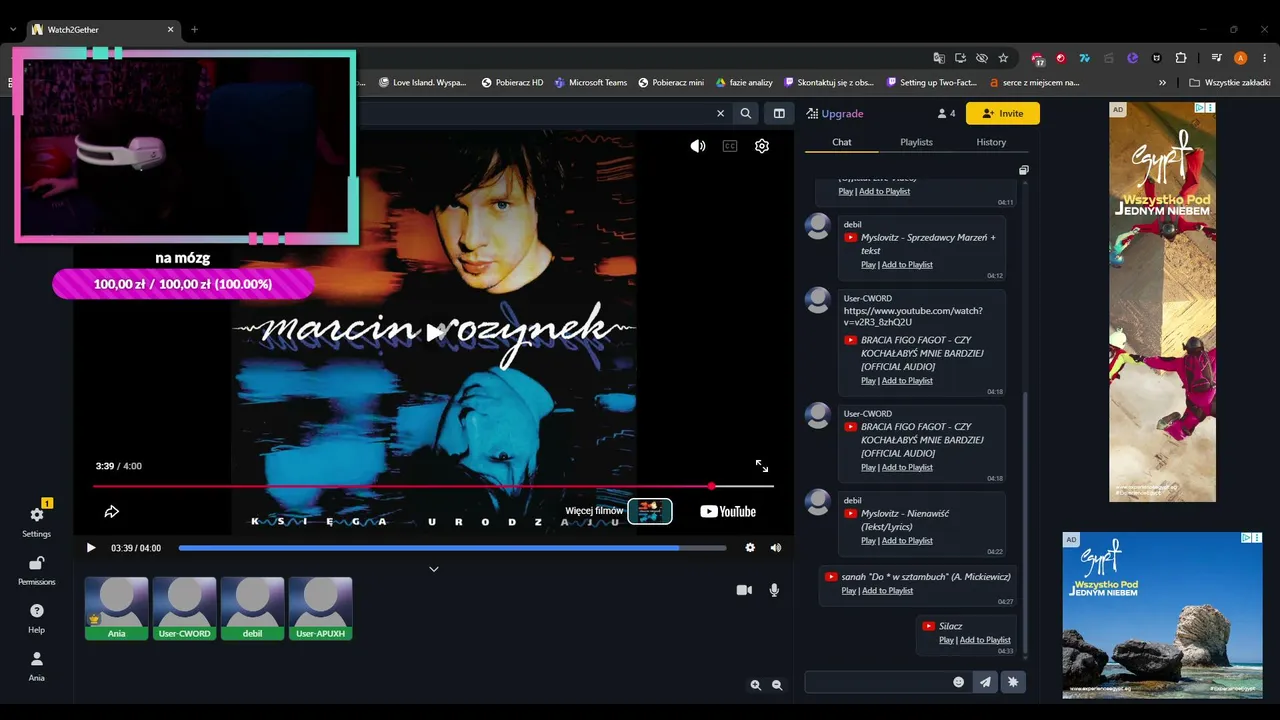
Task: Open Google Translate from the address bar
Action: [x=939, y=58]
